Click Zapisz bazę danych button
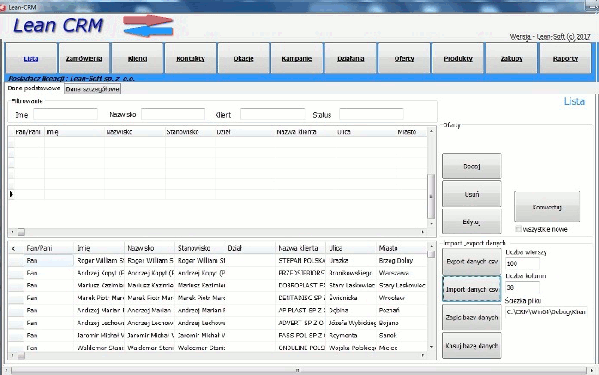This screenshot has width=599, height=375. [x=472, y=317]
